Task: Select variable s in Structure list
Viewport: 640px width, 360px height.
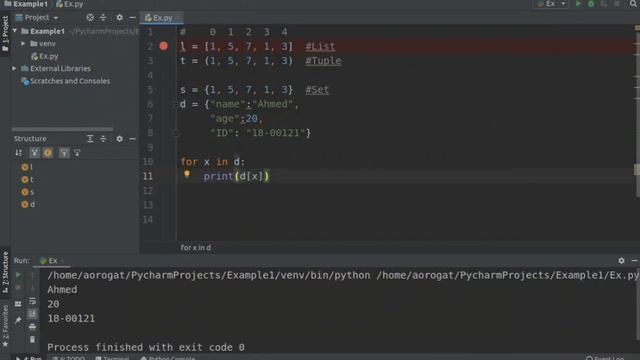Action: coord(27,192)
